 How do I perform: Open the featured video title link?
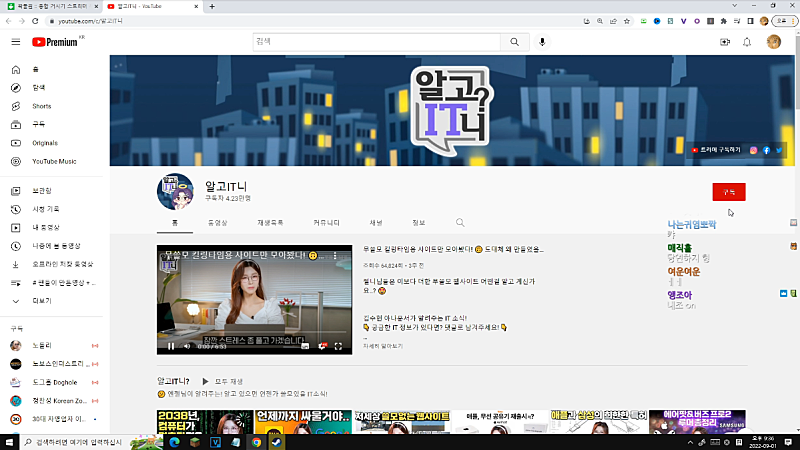coord(453,249)
